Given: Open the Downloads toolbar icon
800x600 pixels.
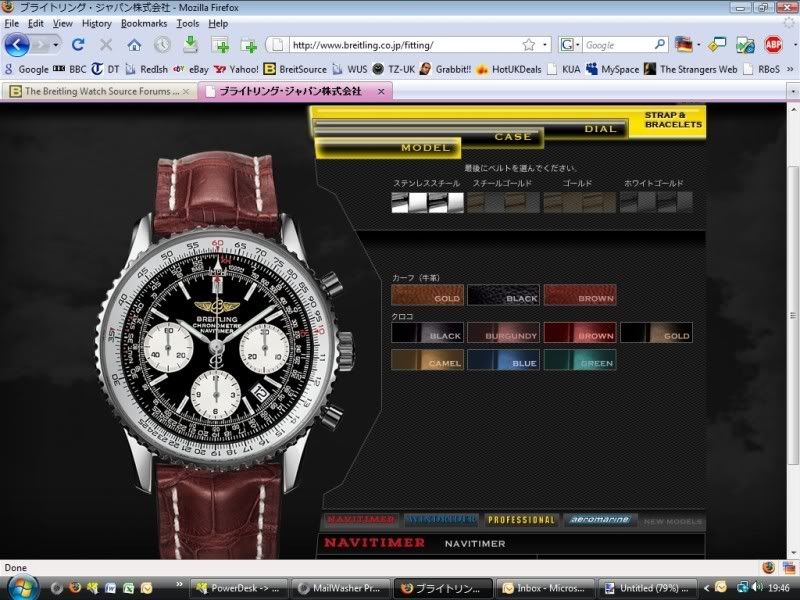Looking at the screenshot, I should point(190,45).
